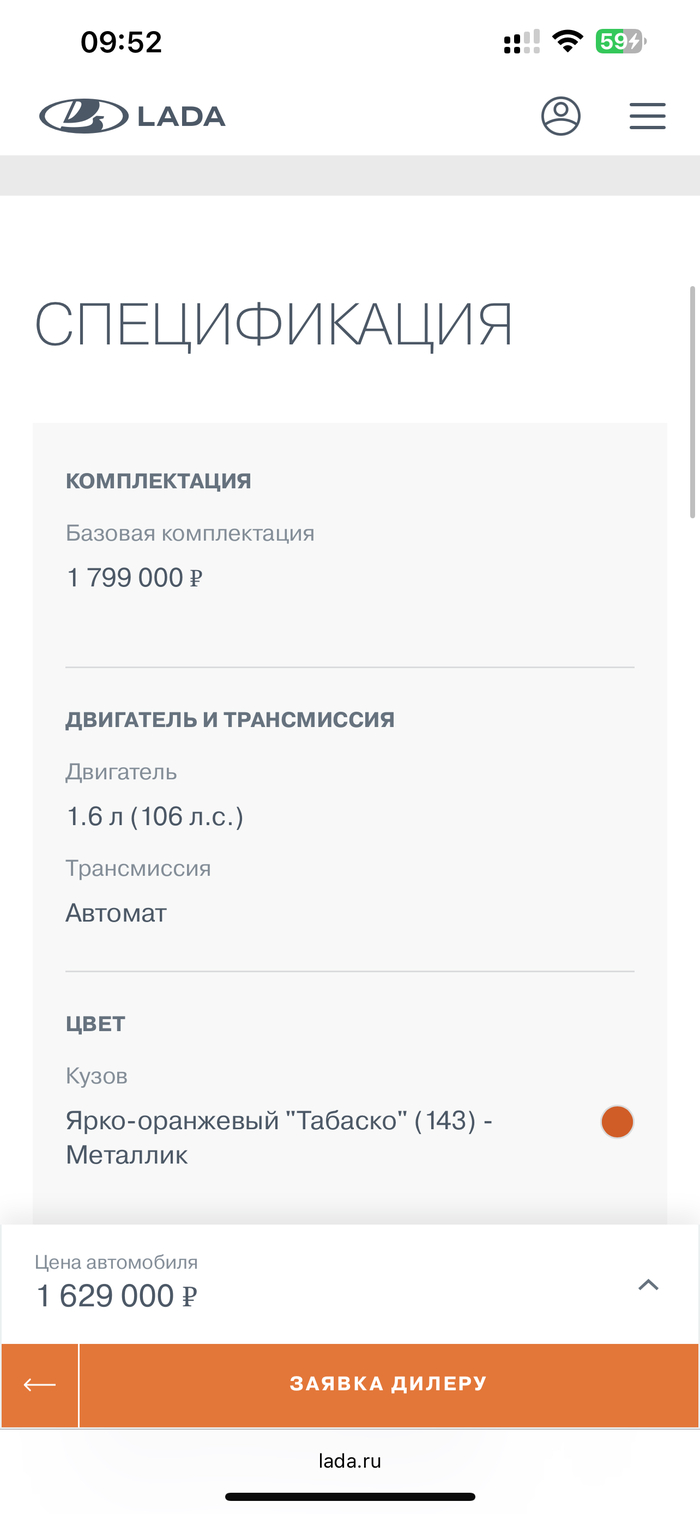The width and height of the screenshot is (700, 1514).
Task: Go back with the left arrow button
Action: (x=40, y=1385)
